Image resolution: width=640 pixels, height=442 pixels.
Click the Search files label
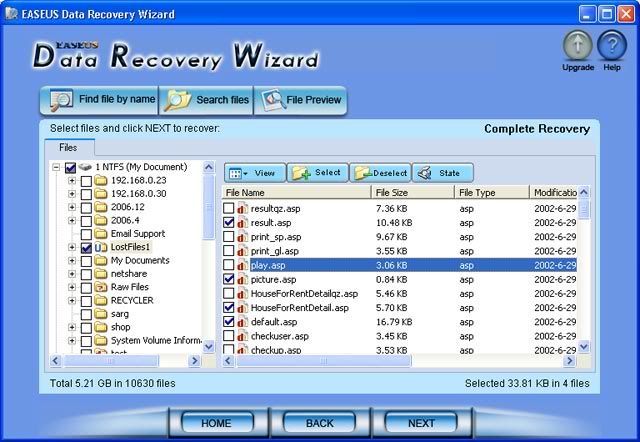[222, 100]
